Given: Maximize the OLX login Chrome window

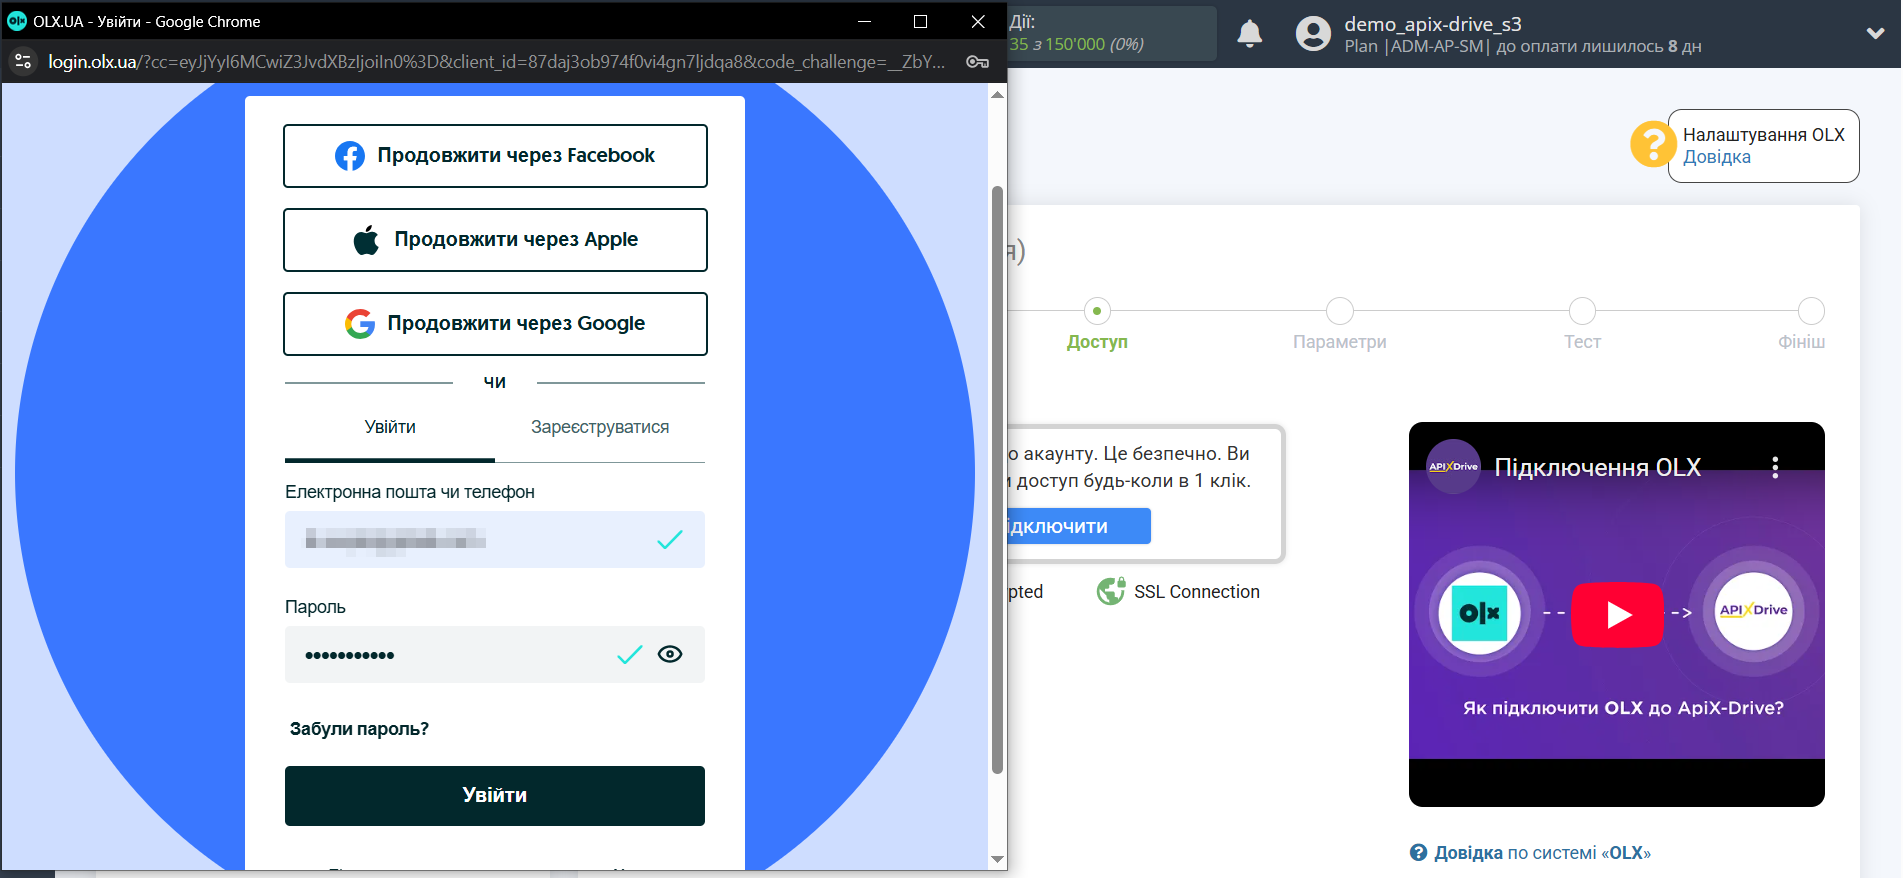Looking at the screenshot, I should (921, 21).
